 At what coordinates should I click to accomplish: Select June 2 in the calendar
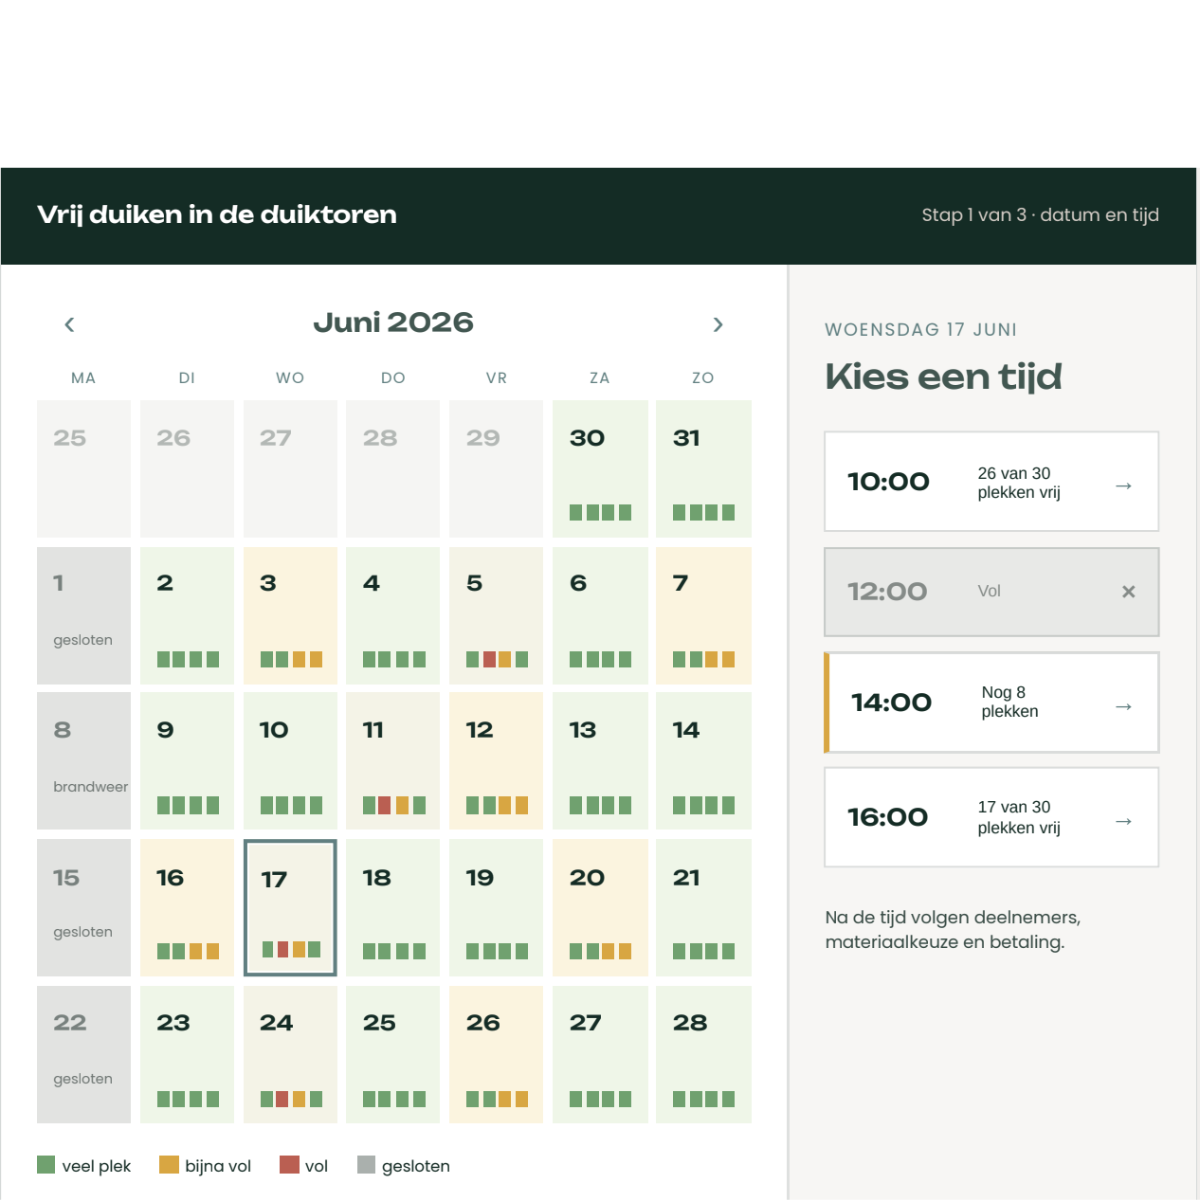pos(187,615)
